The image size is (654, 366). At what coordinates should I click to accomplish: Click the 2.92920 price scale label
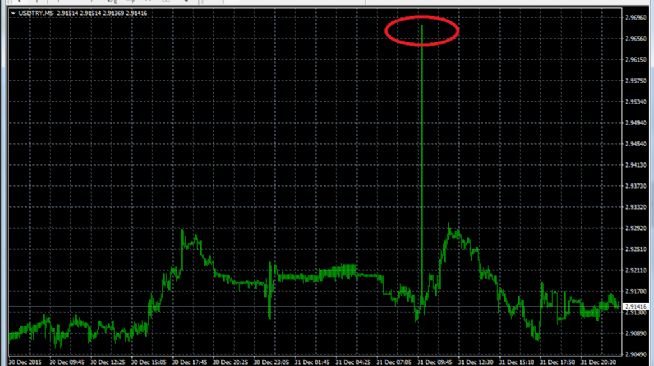pos(636,228)
